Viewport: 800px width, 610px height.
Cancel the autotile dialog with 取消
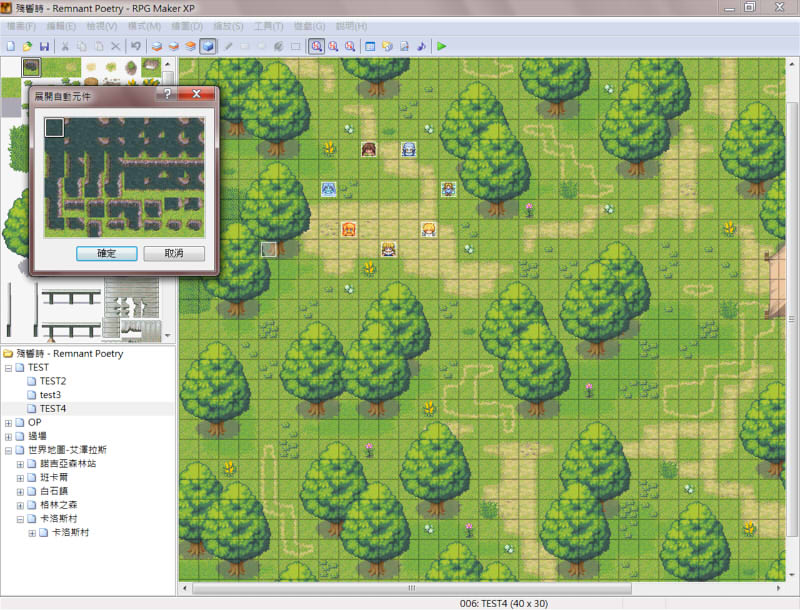(x=174, y=253)
